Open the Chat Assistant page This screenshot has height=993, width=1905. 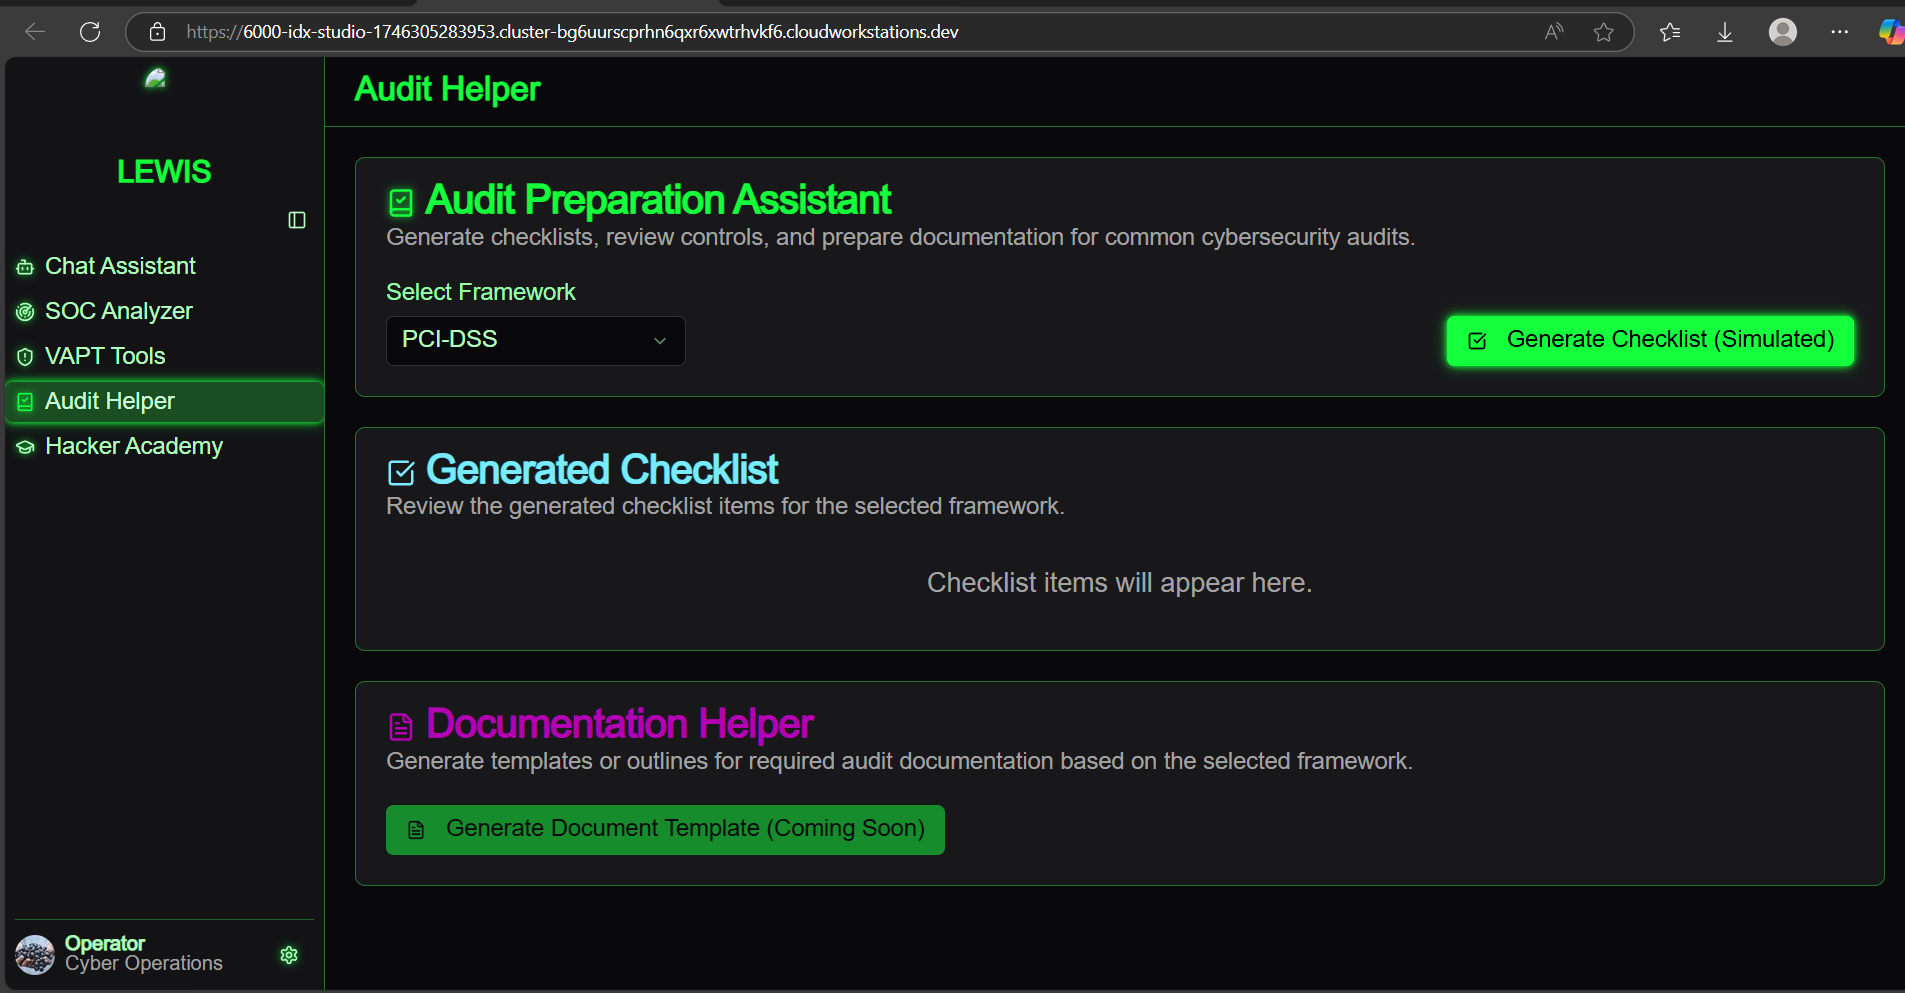(120, 266)
